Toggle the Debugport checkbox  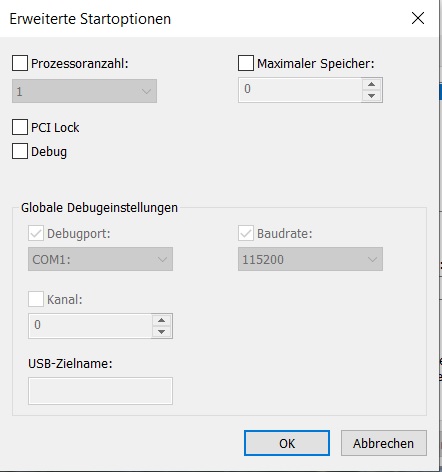[x=36, y=233]
